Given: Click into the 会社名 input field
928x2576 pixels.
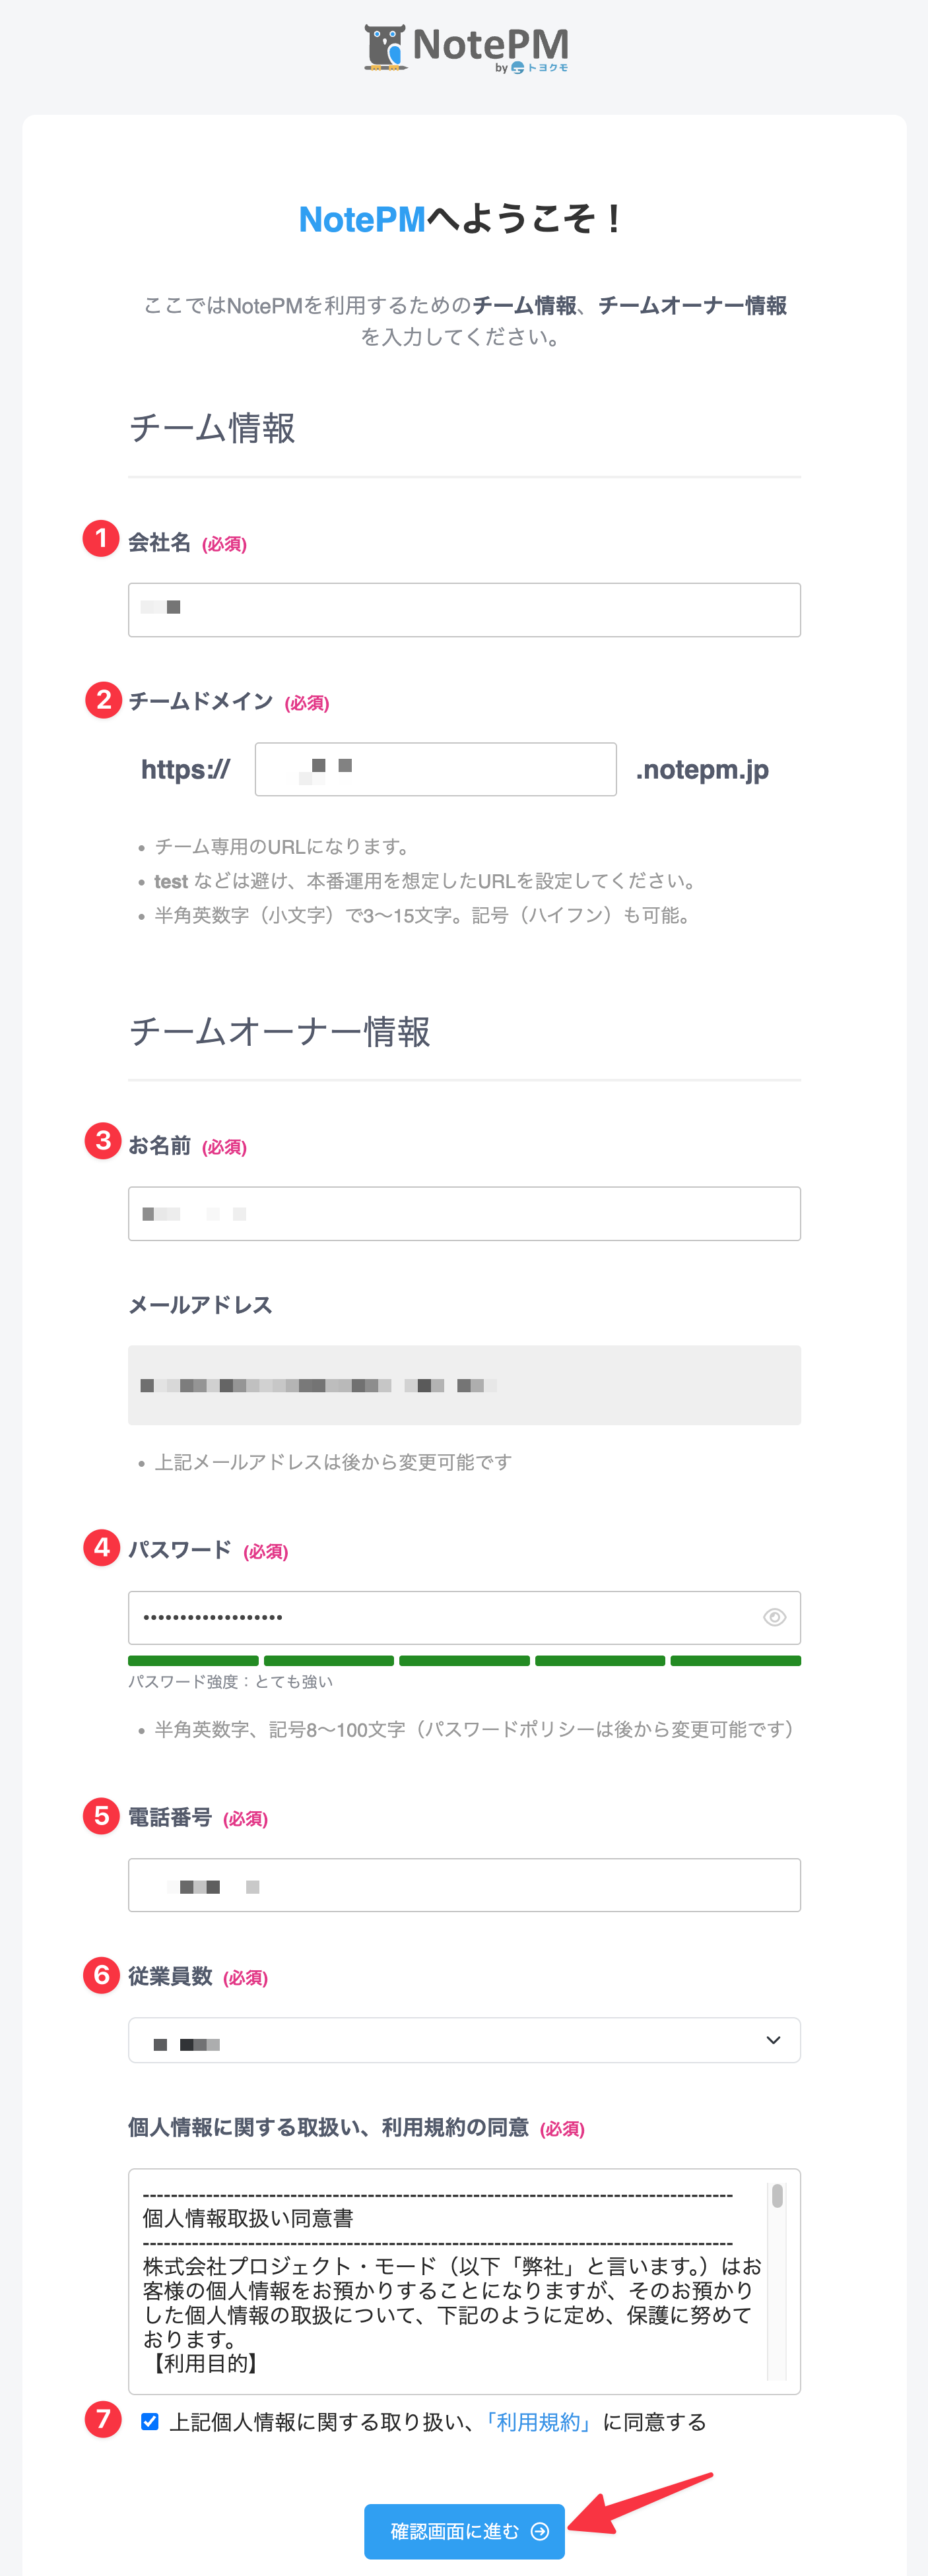Looking at the screenshot, I should coord(464,610).
